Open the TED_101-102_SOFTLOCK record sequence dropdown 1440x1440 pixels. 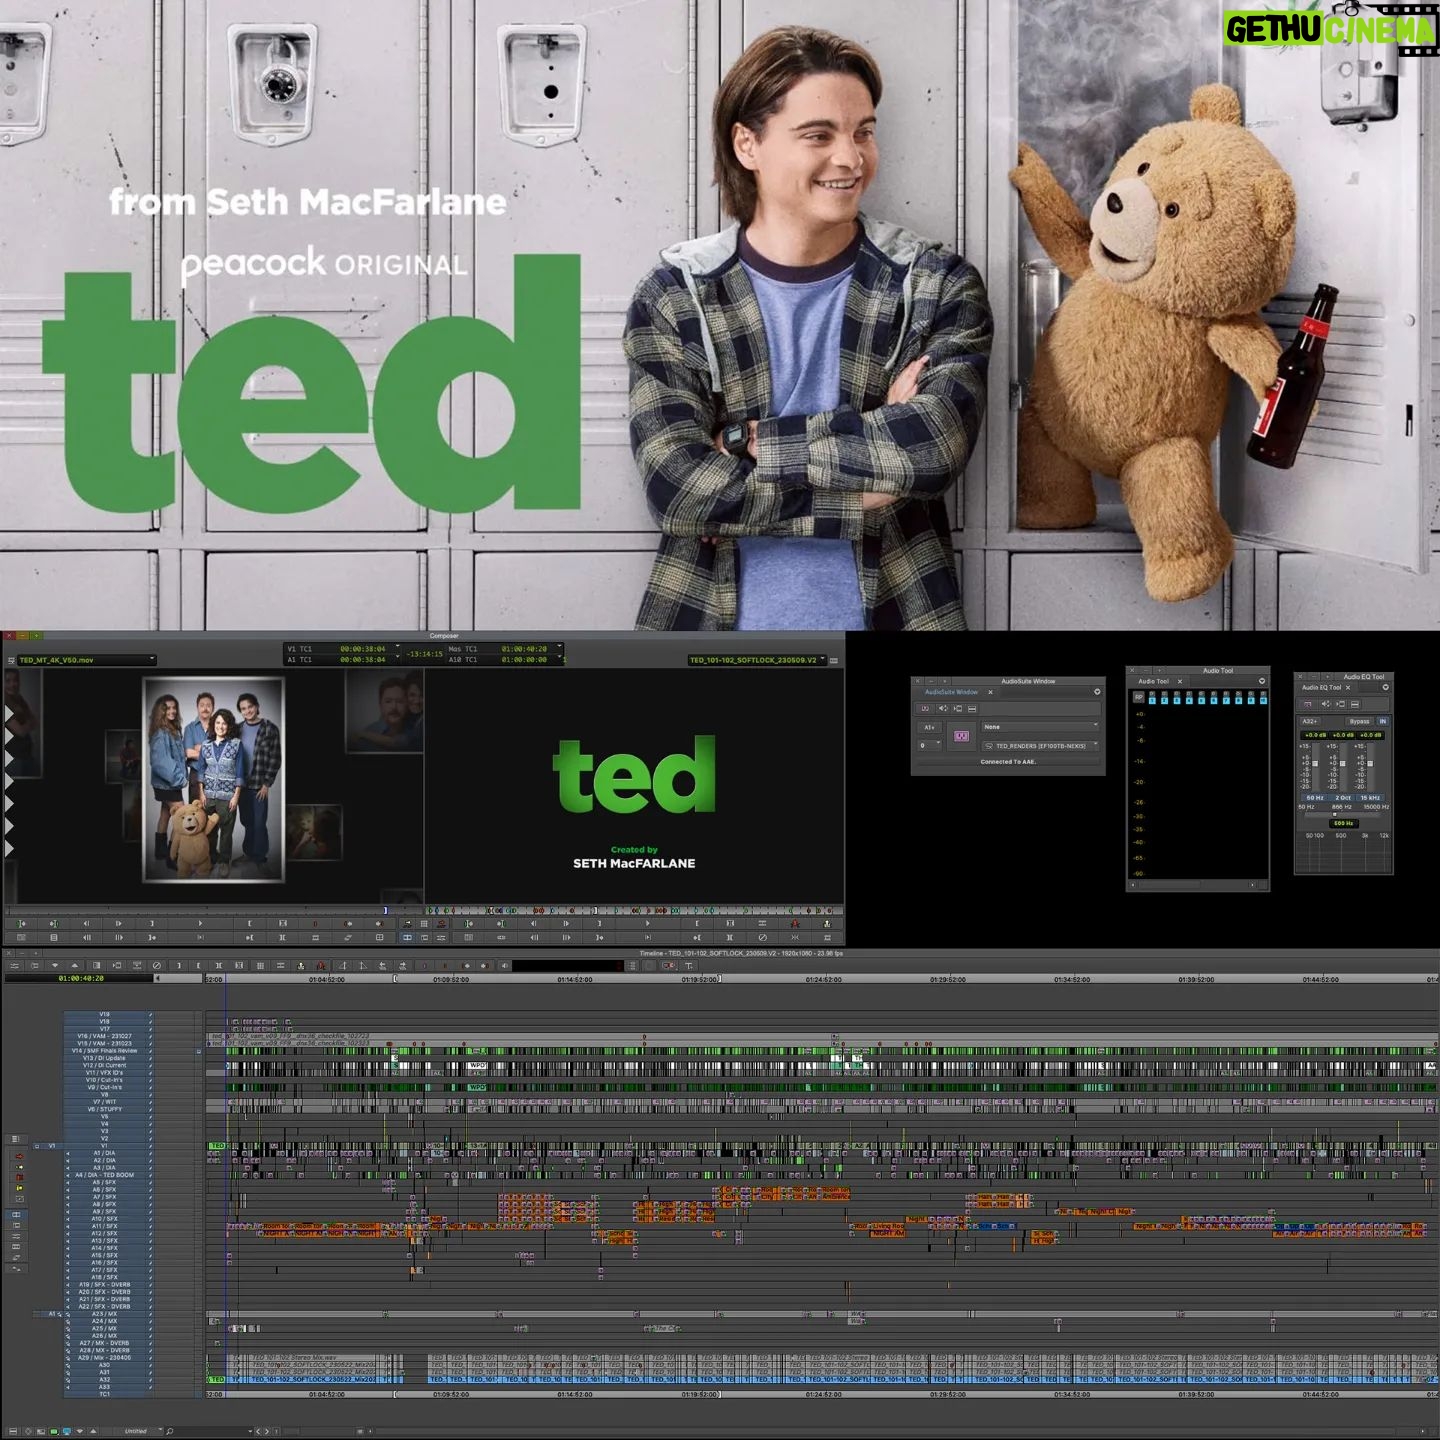(758, 660)
